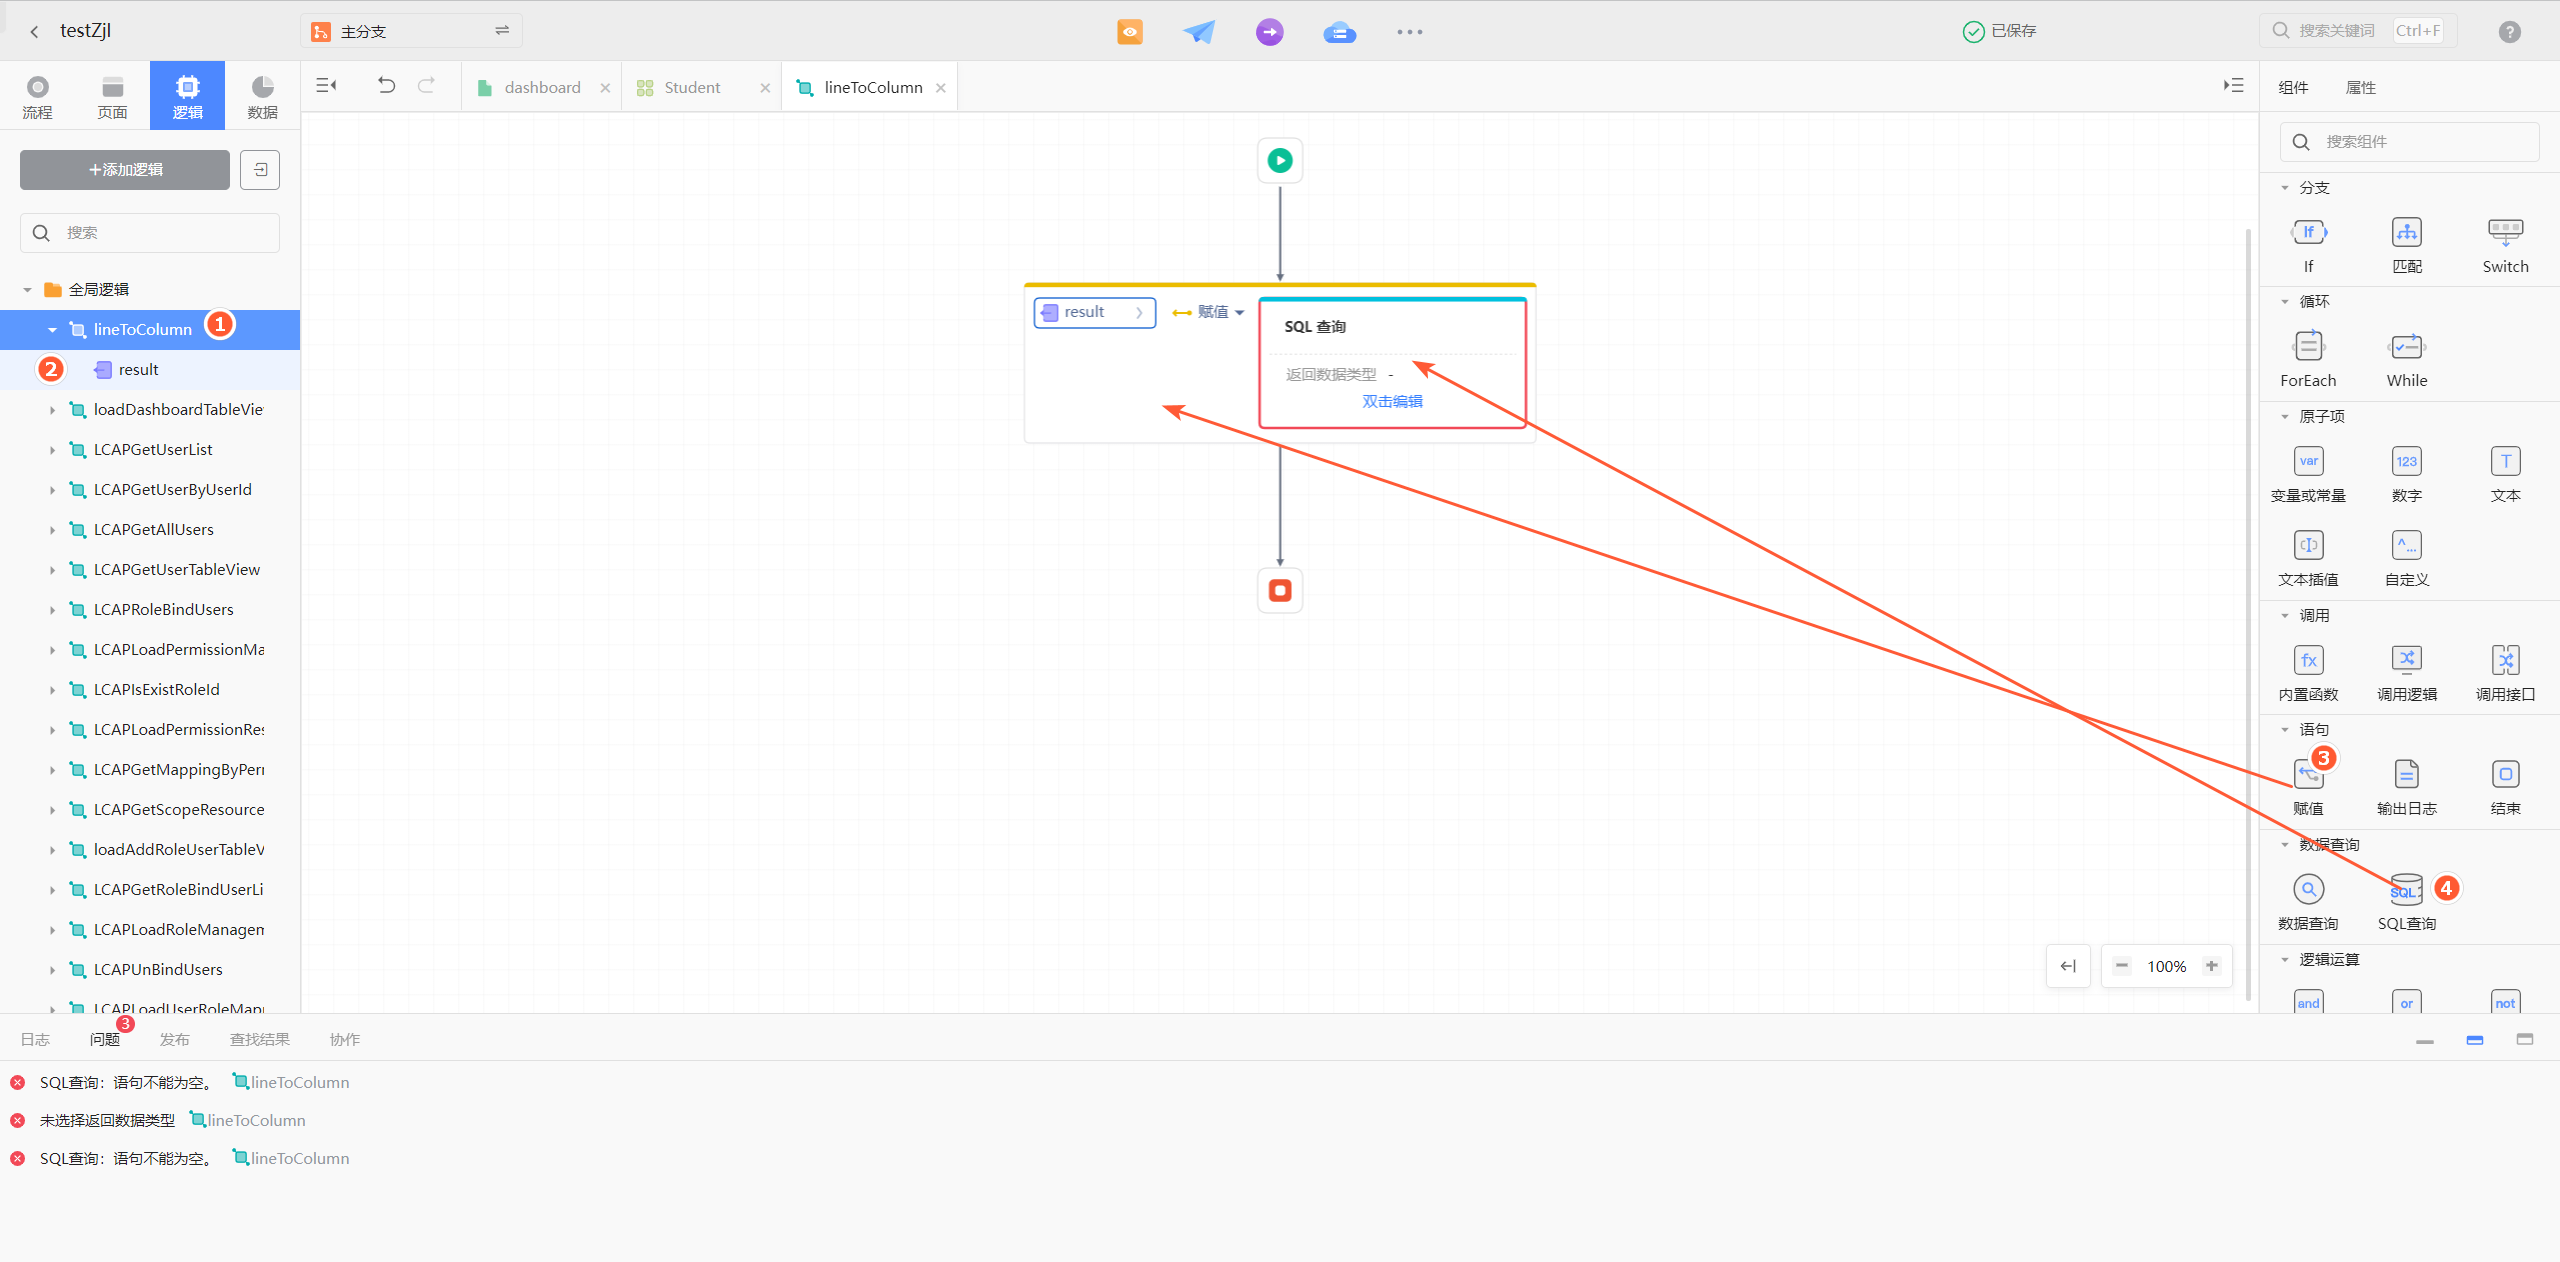Collapse the right component panel
This screenshot has width=2560, height=1262.
coord(2234,86)
